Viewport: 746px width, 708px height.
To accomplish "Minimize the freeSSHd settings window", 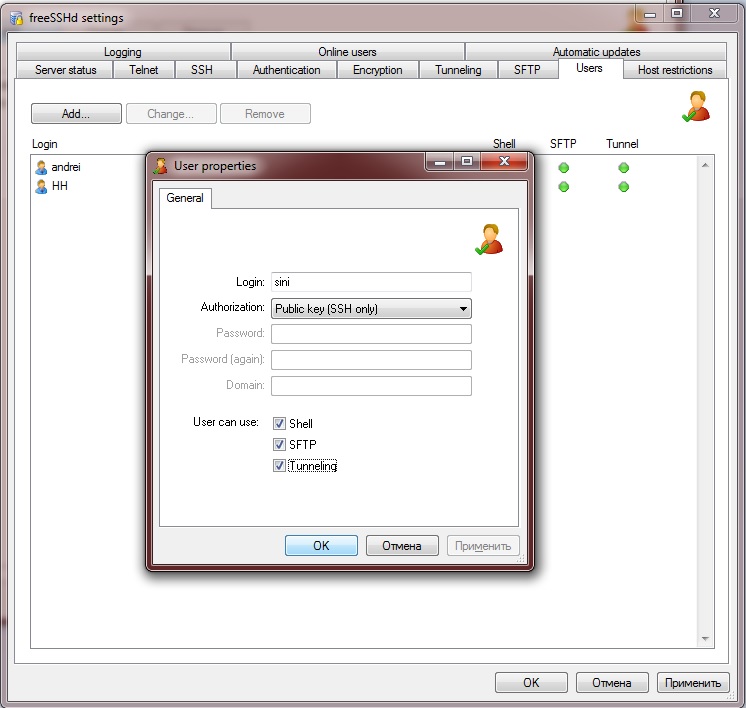I will [x=650, y=14].
